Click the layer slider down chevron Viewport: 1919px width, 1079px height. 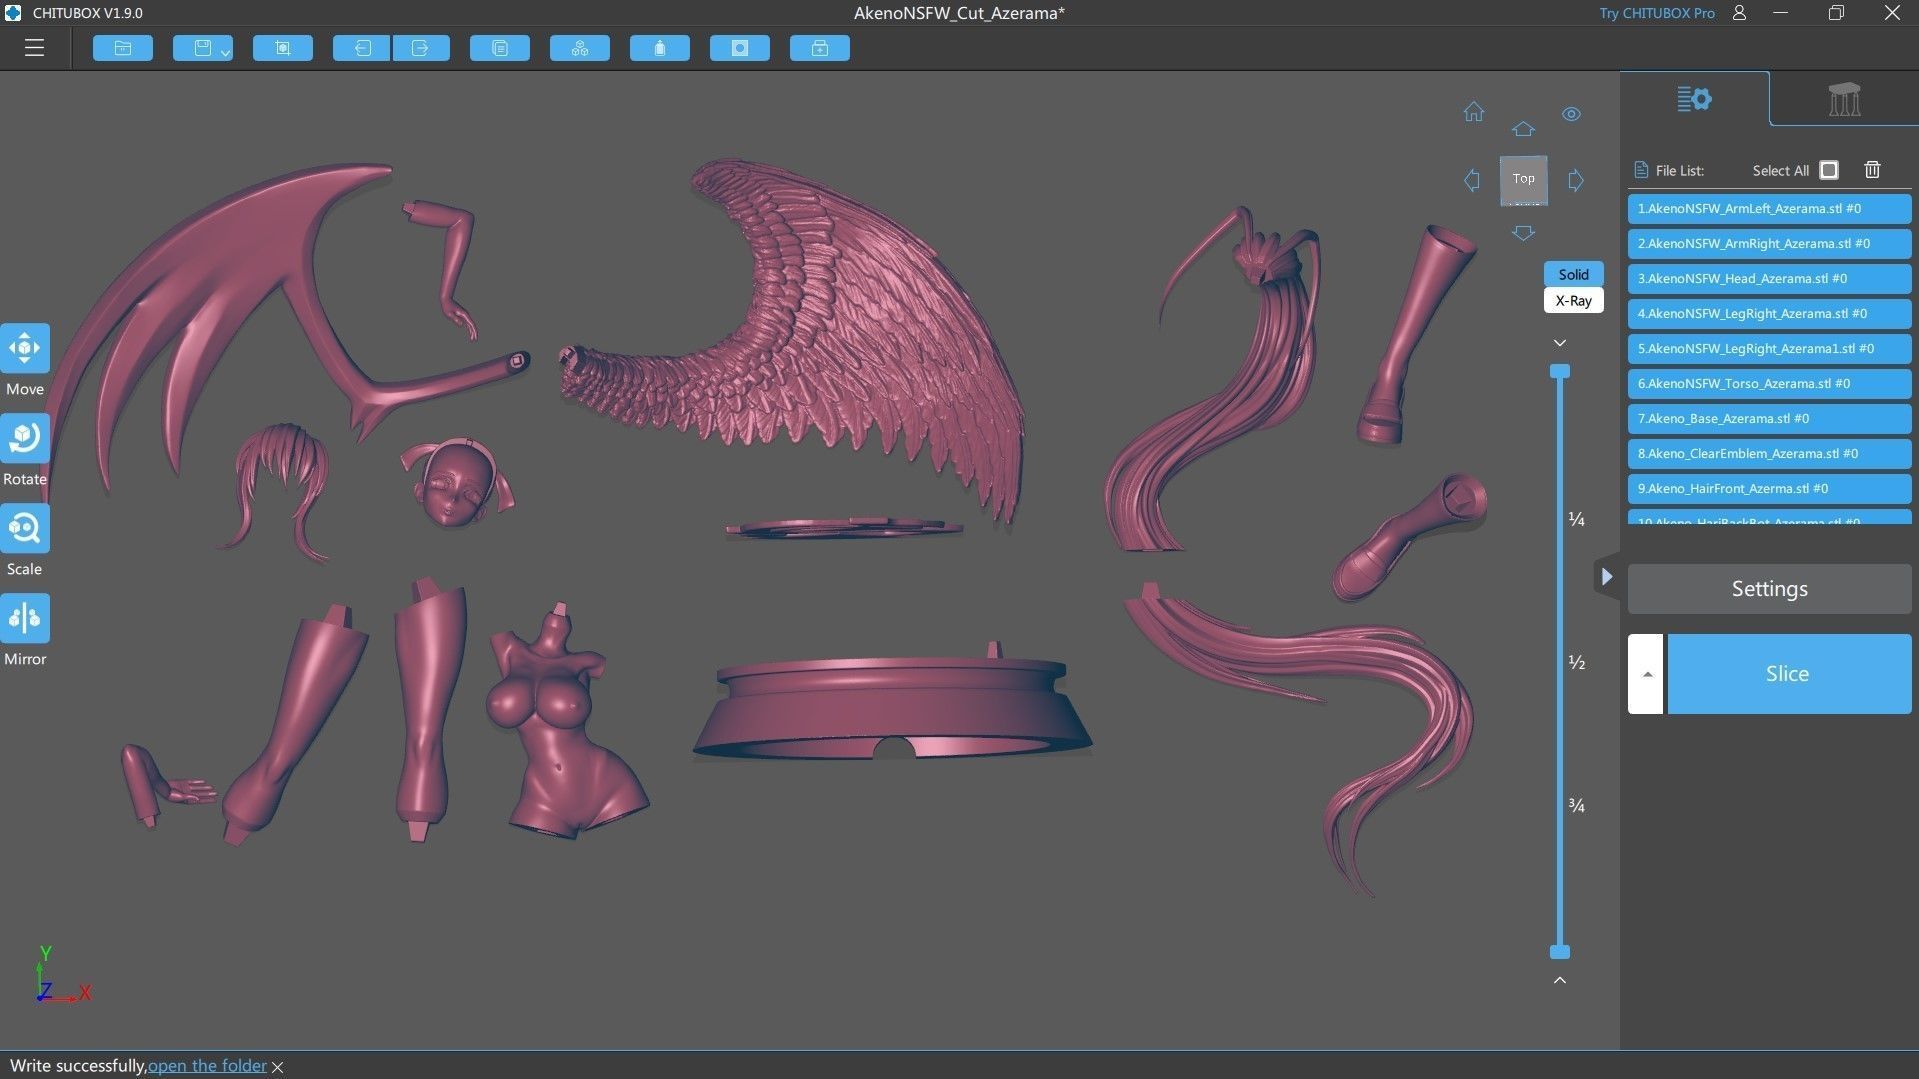pos(1560,343)
